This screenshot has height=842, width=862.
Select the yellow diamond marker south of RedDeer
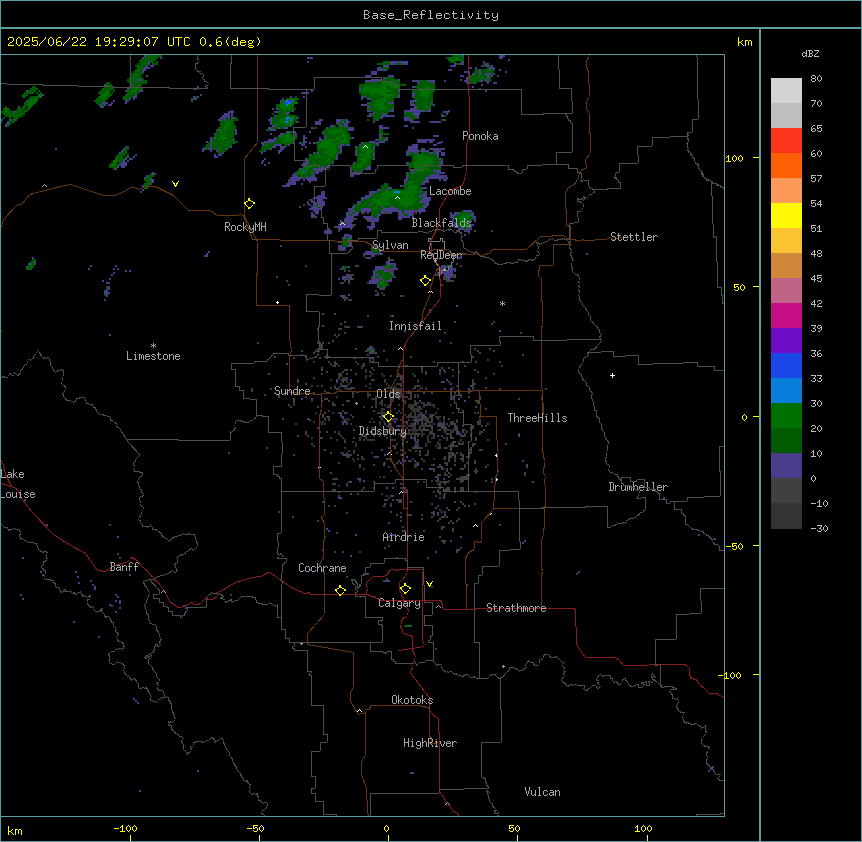(x=426, y=281)
